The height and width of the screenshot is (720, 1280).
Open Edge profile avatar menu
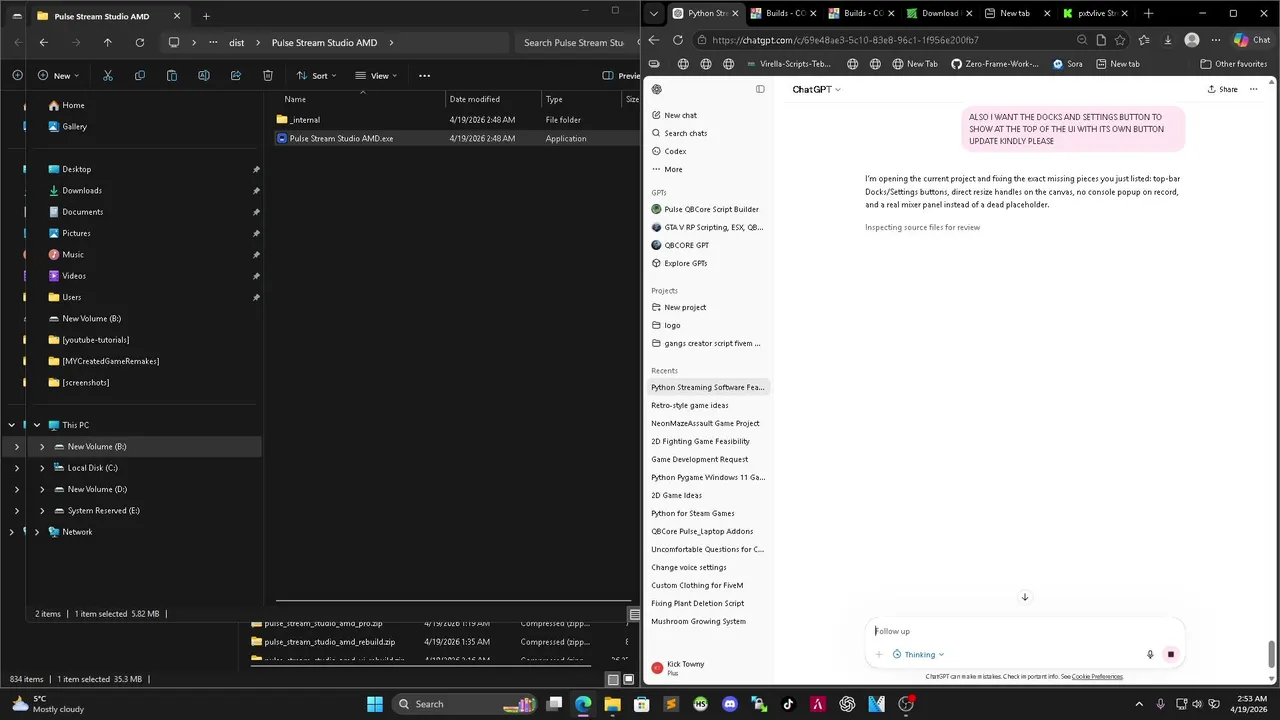1192,40
